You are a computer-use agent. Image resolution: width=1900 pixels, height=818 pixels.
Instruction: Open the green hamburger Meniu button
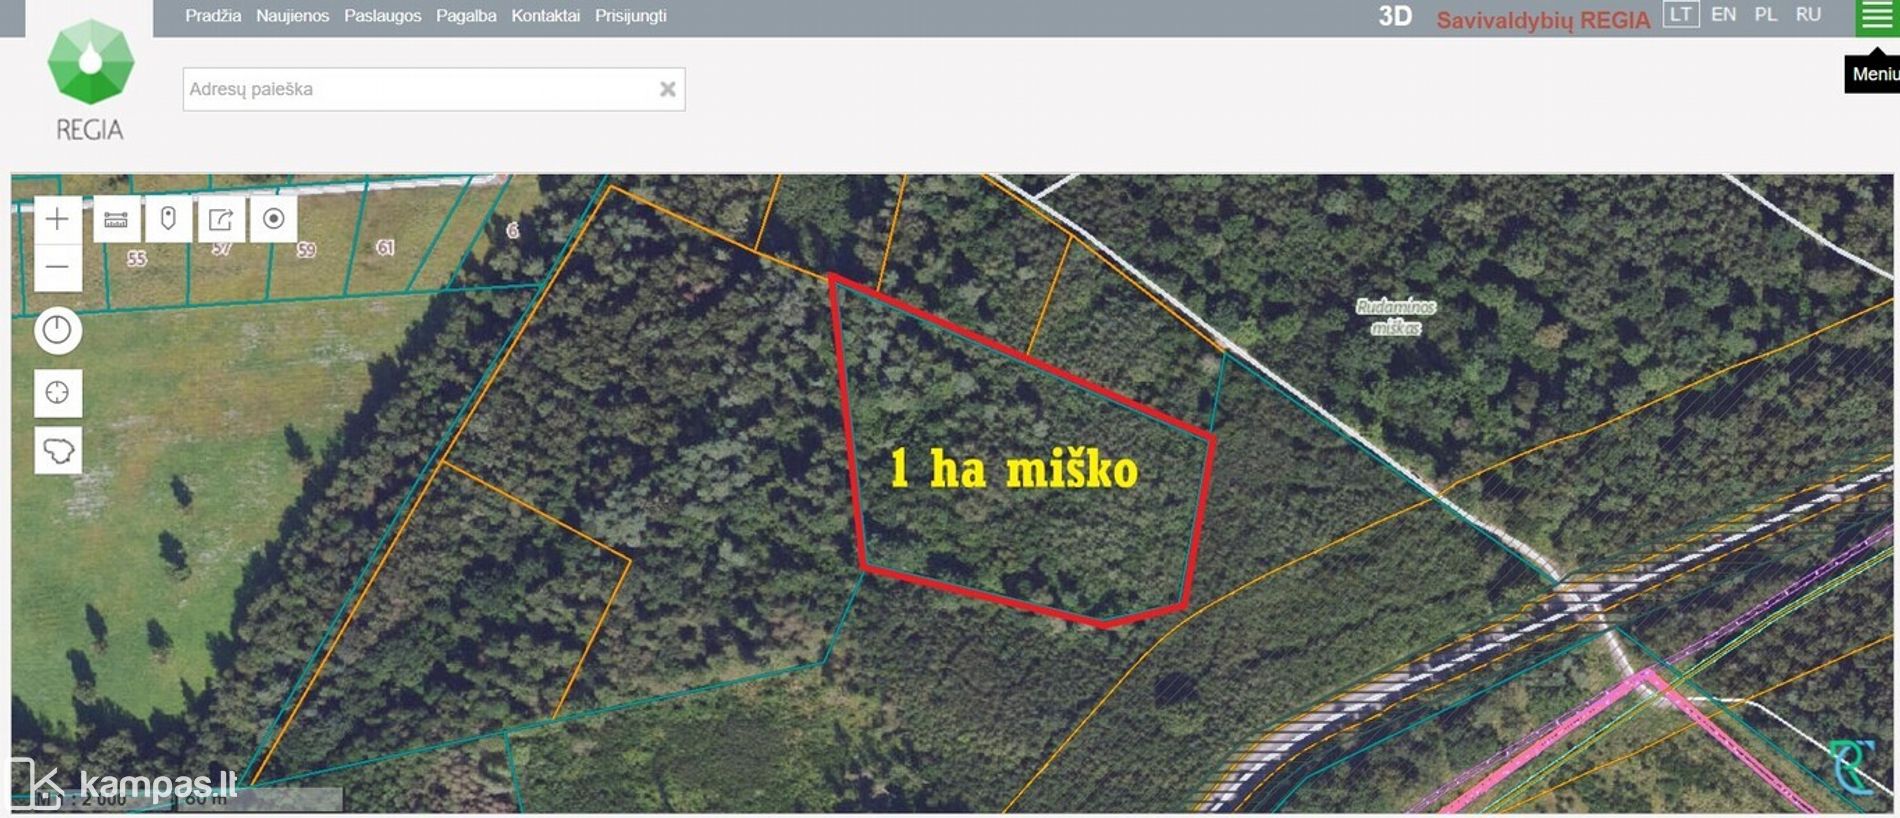(1877, 18)
